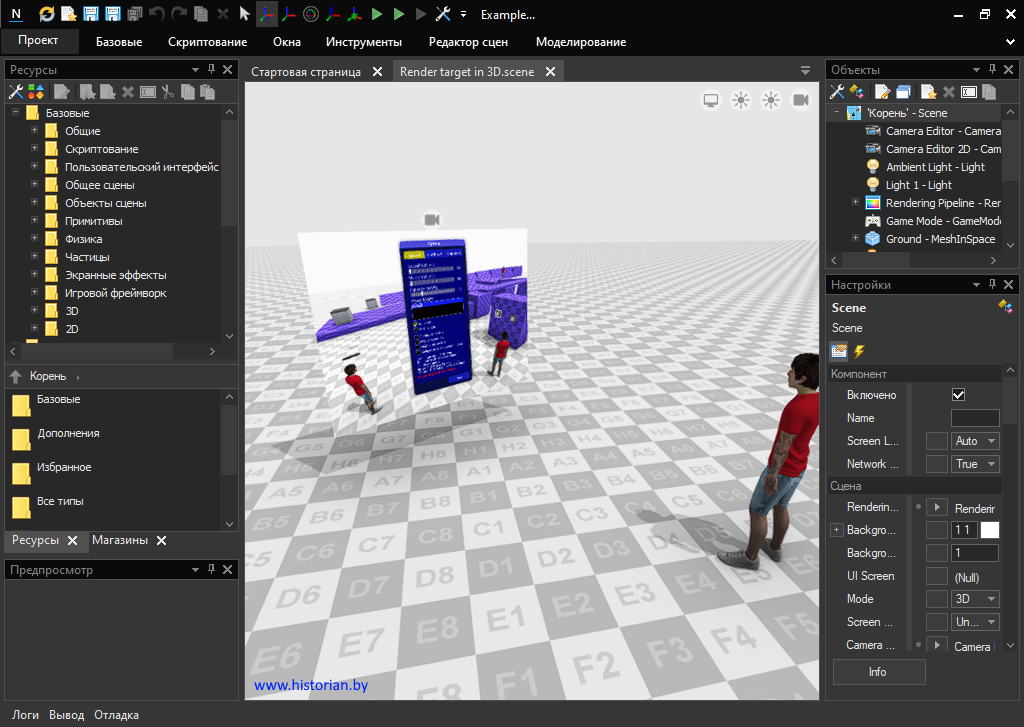
Task: Select the arrow pointer tool
Action: 244,15
